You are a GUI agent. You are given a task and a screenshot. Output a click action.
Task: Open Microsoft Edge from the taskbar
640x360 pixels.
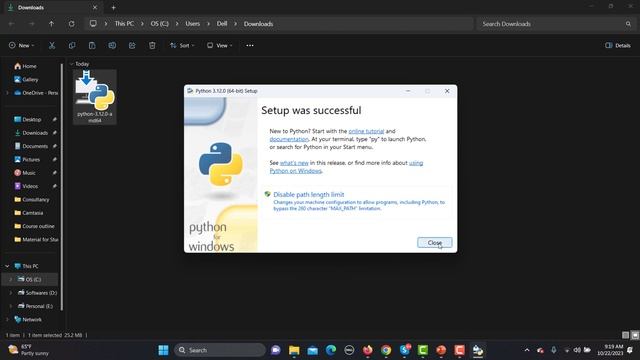[x=331, y=350]
